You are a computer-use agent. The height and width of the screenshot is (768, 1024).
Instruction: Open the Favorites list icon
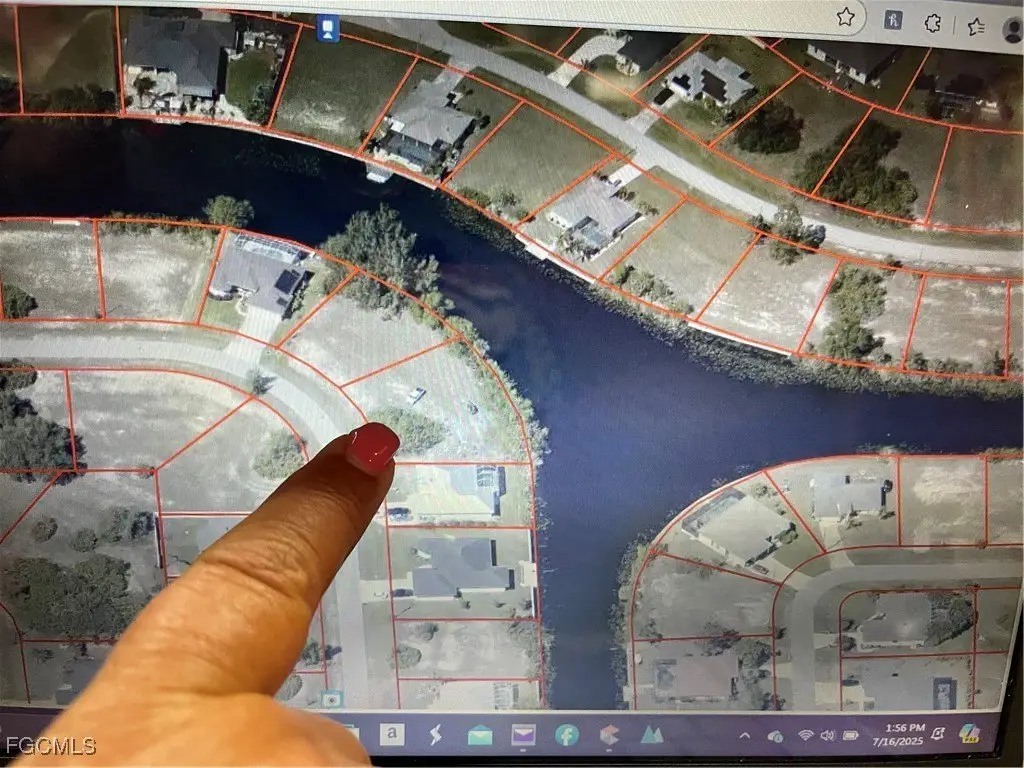coord(977,25)
